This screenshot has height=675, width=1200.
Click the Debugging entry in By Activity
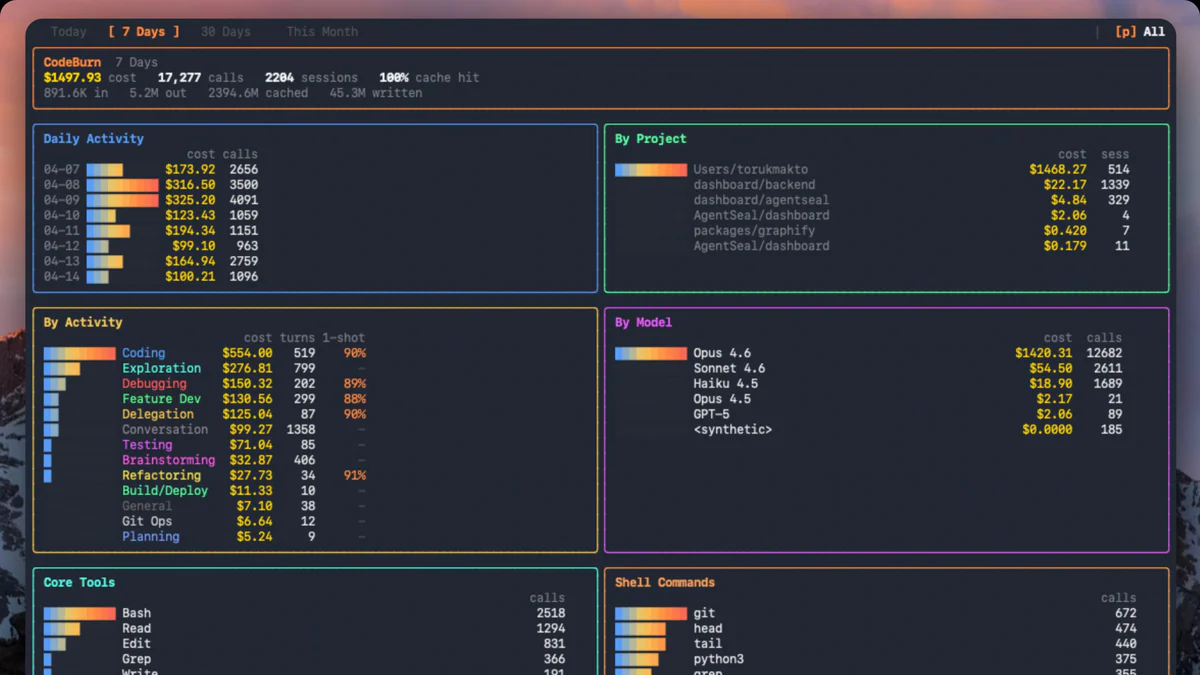(x=154, y=383)
